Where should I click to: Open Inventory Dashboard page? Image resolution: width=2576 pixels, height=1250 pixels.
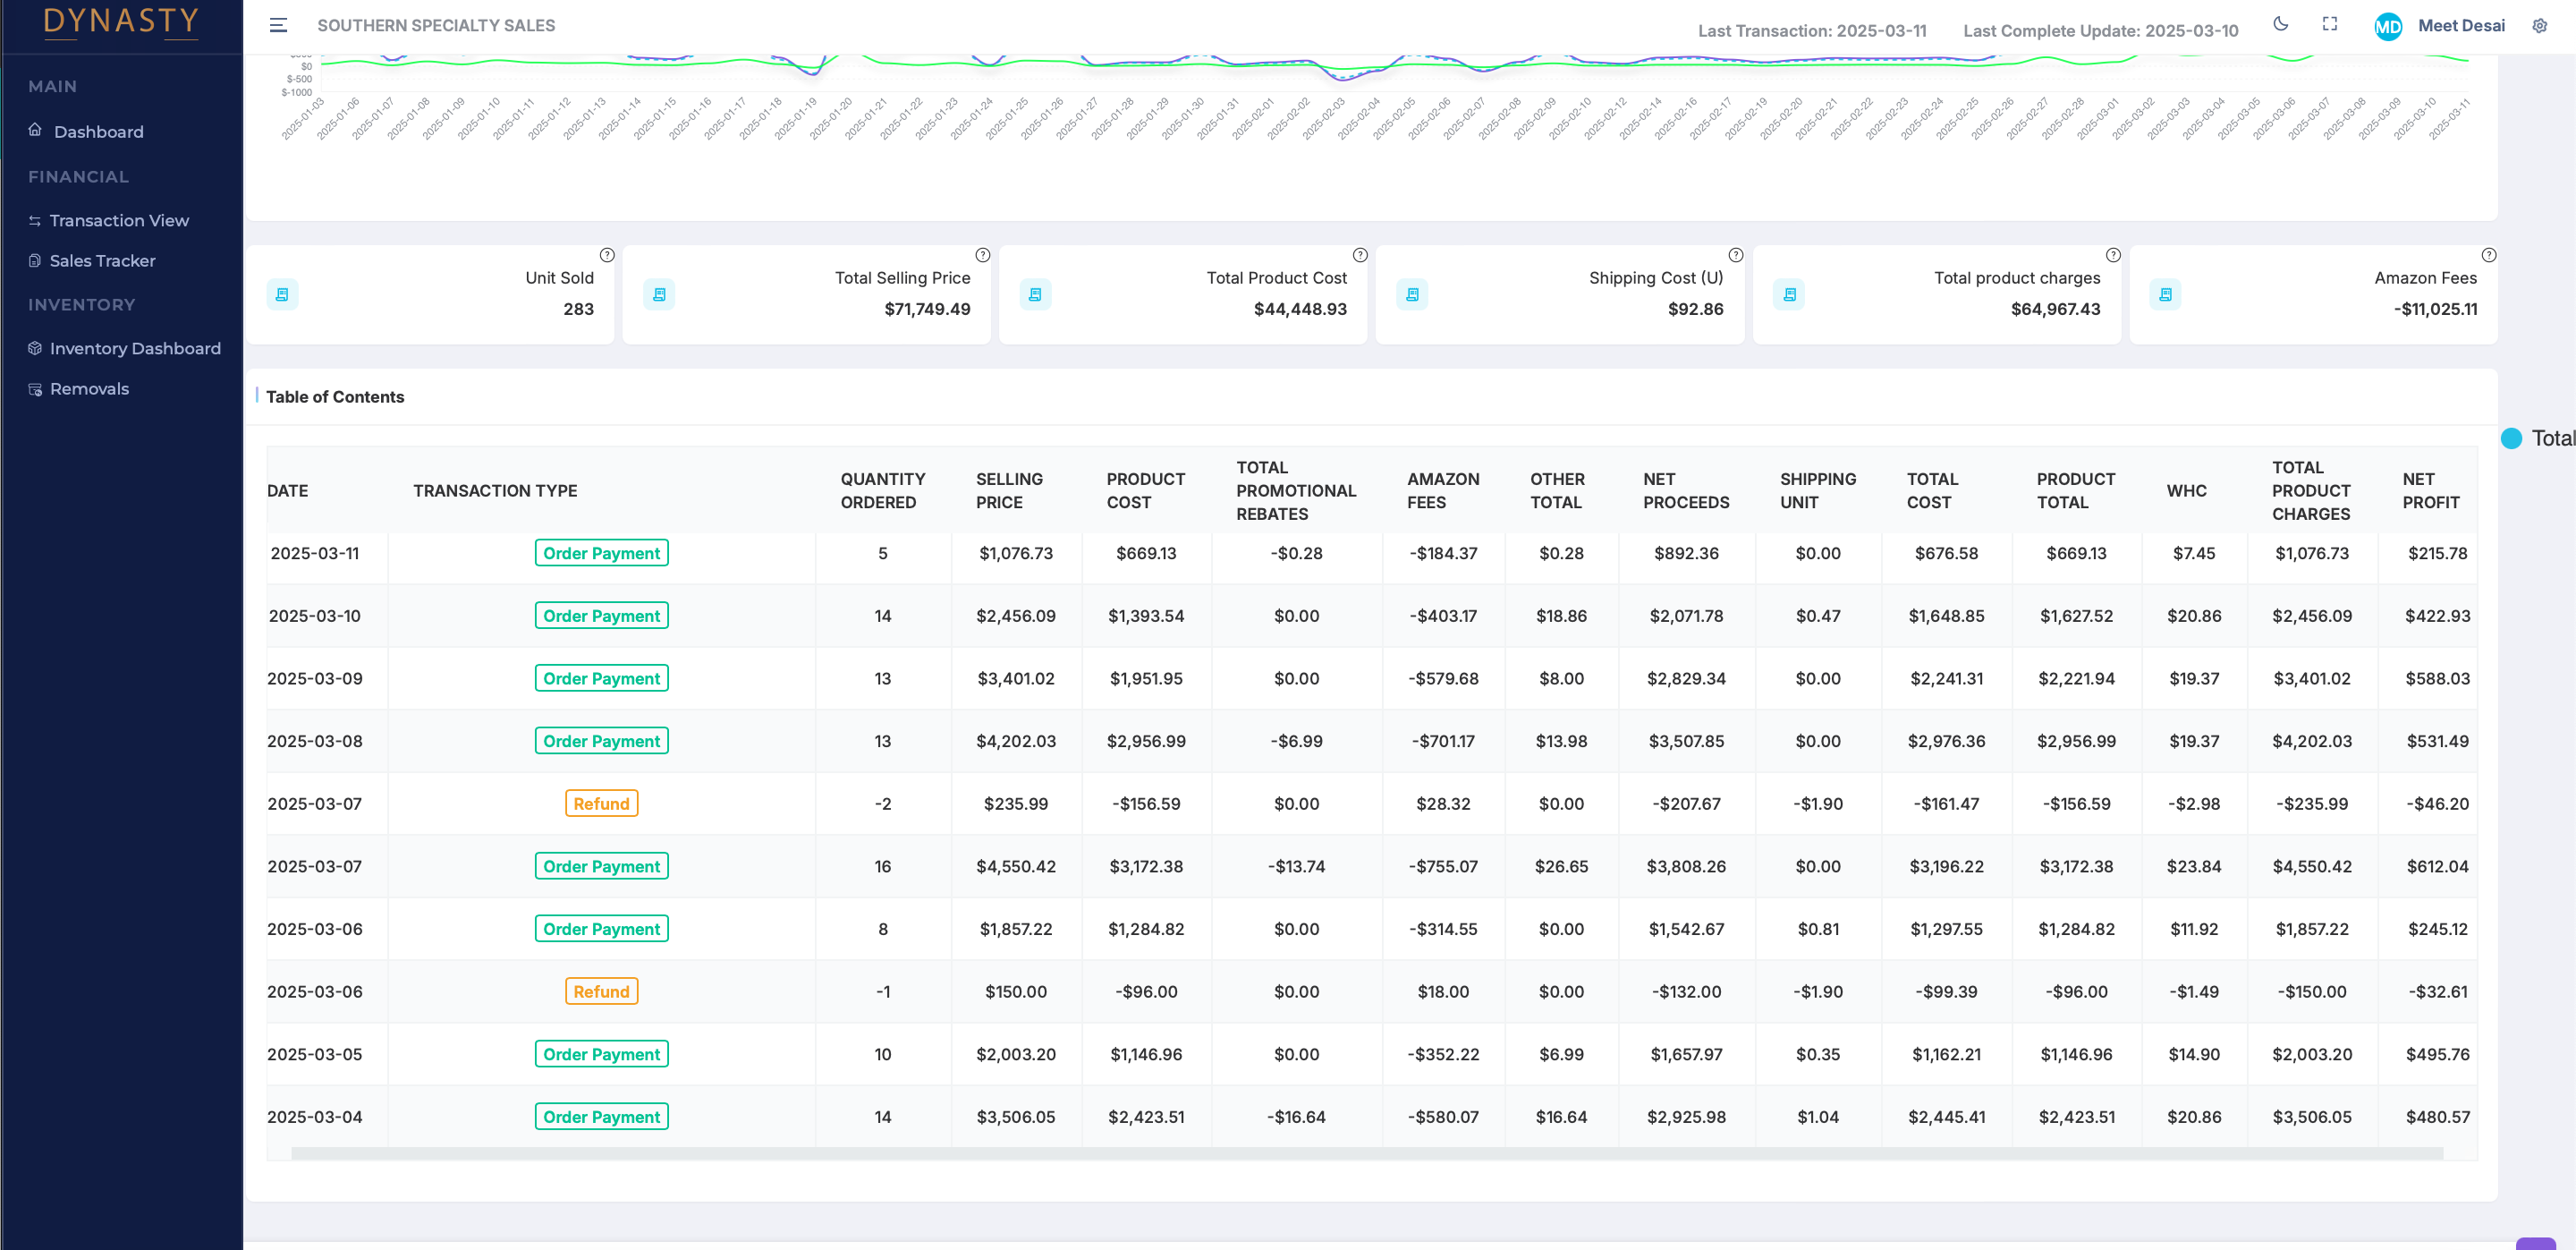click(x=135, y=349)
